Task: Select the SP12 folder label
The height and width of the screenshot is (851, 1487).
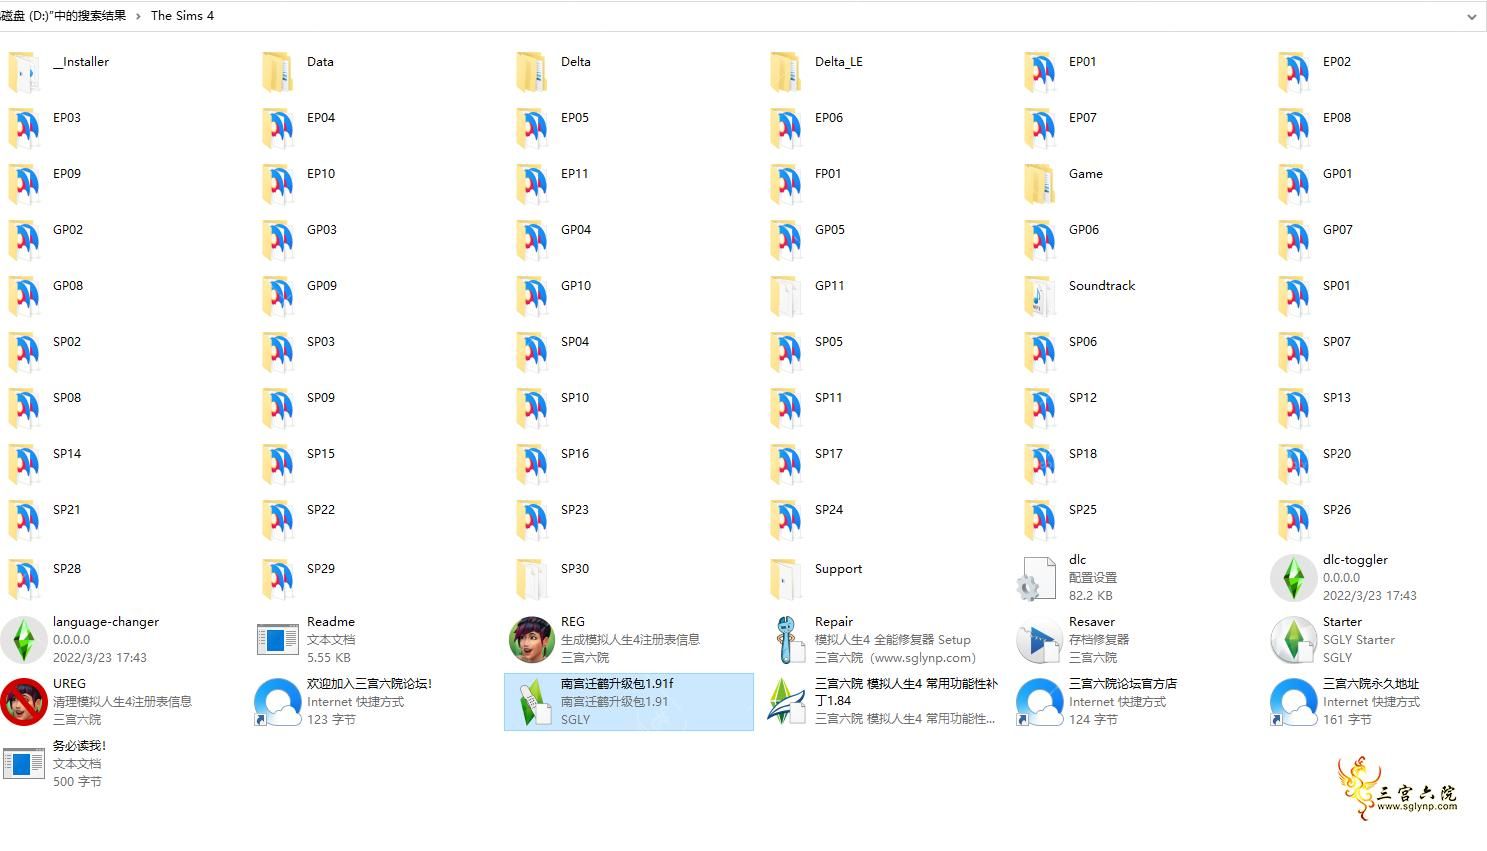Action: click(x=1082, y=398)
